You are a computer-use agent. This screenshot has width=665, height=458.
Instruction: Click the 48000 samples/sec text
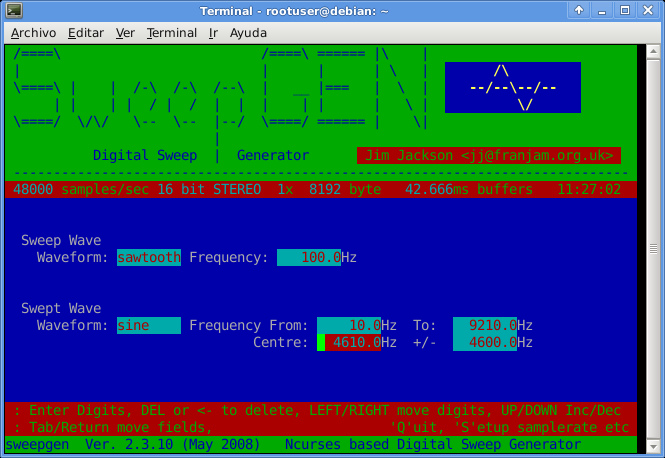click(x=81, y=189)
